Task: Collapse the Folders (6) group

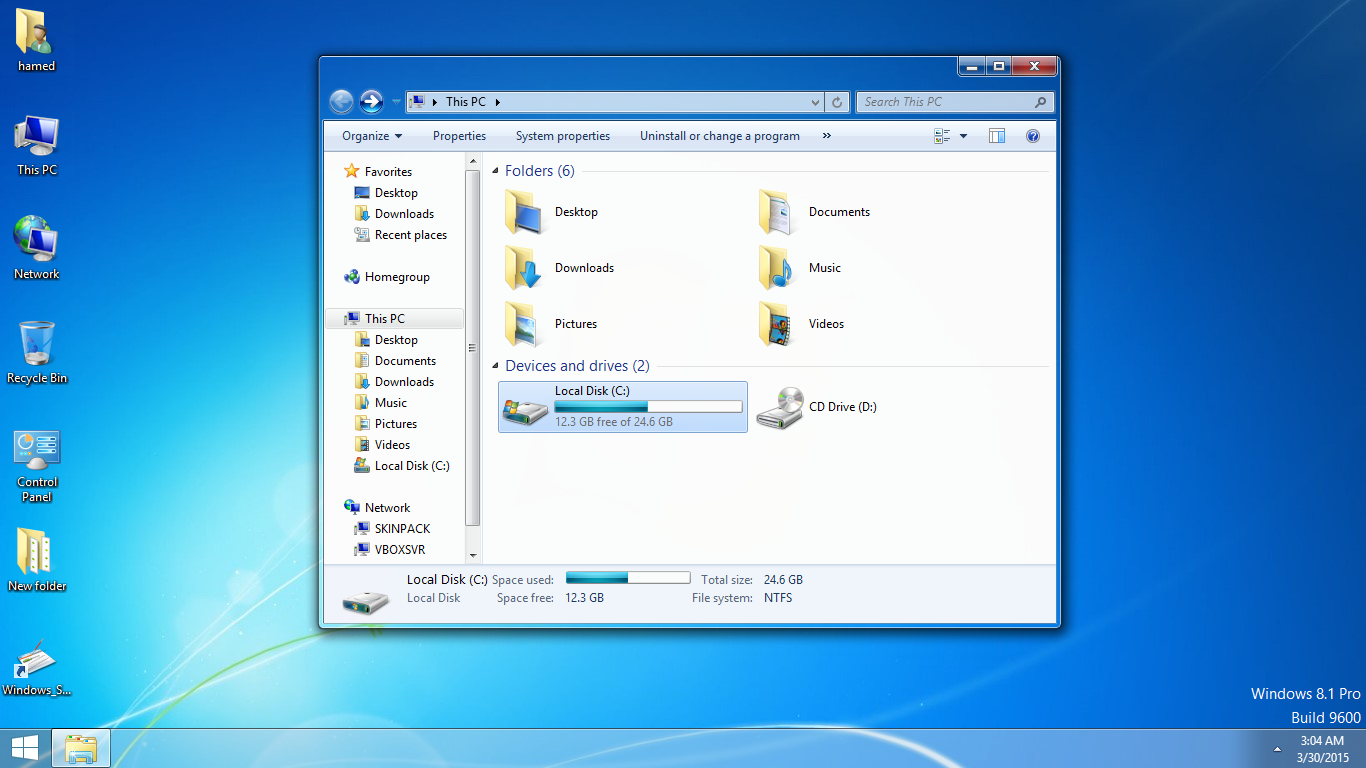Action: (x=495, y=172)
